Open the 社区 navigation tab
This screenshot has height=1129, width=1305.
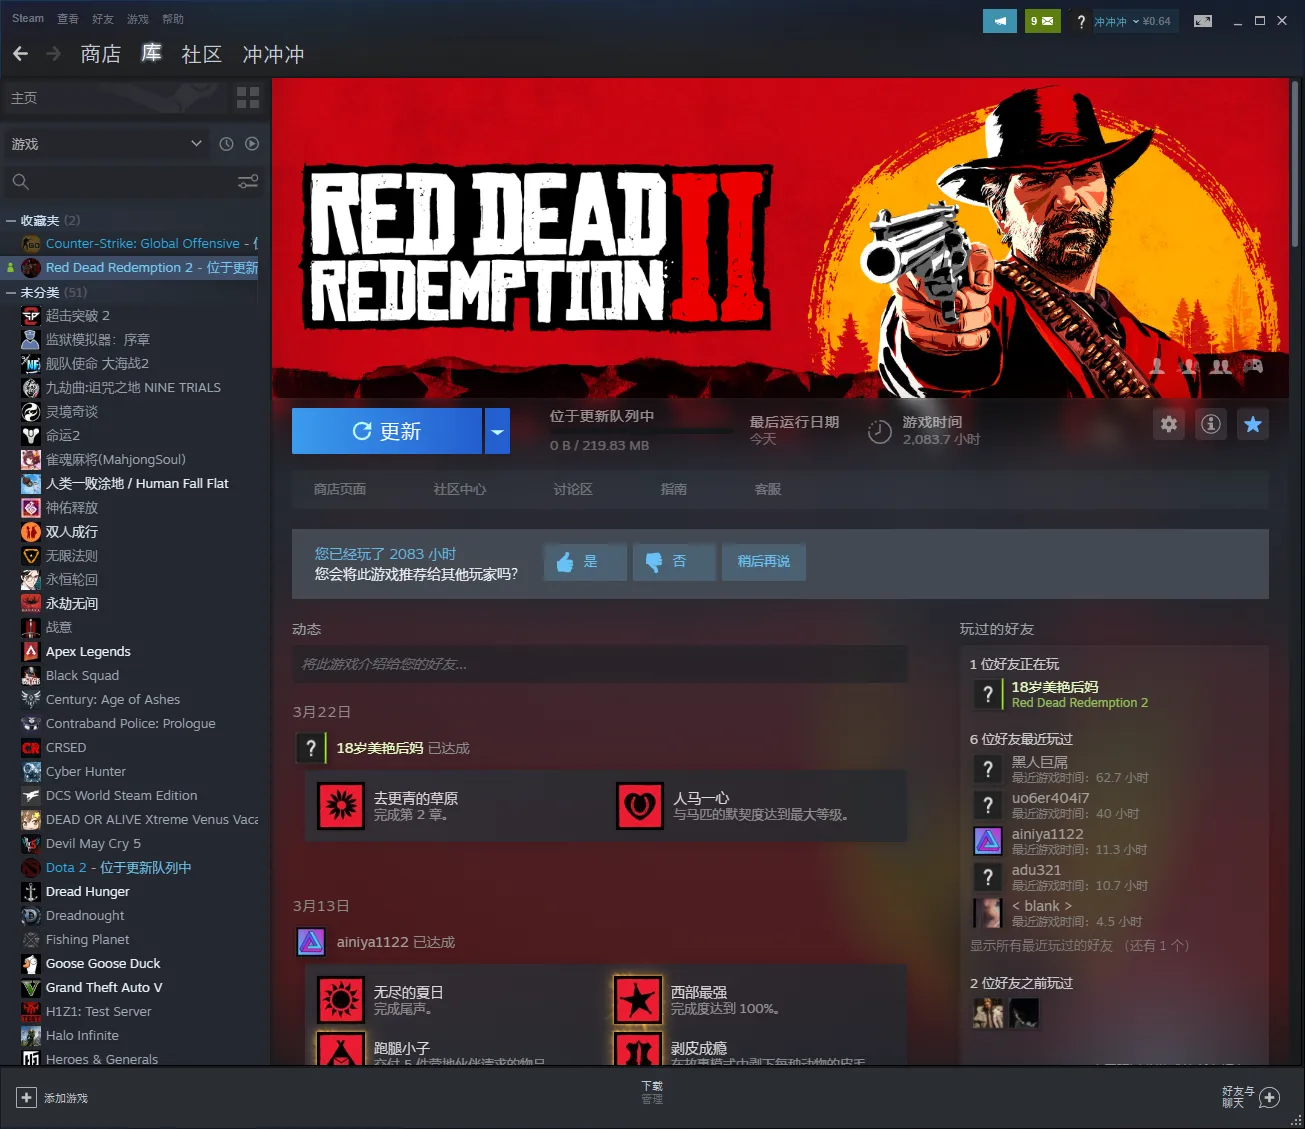click(x=201, y=54)
